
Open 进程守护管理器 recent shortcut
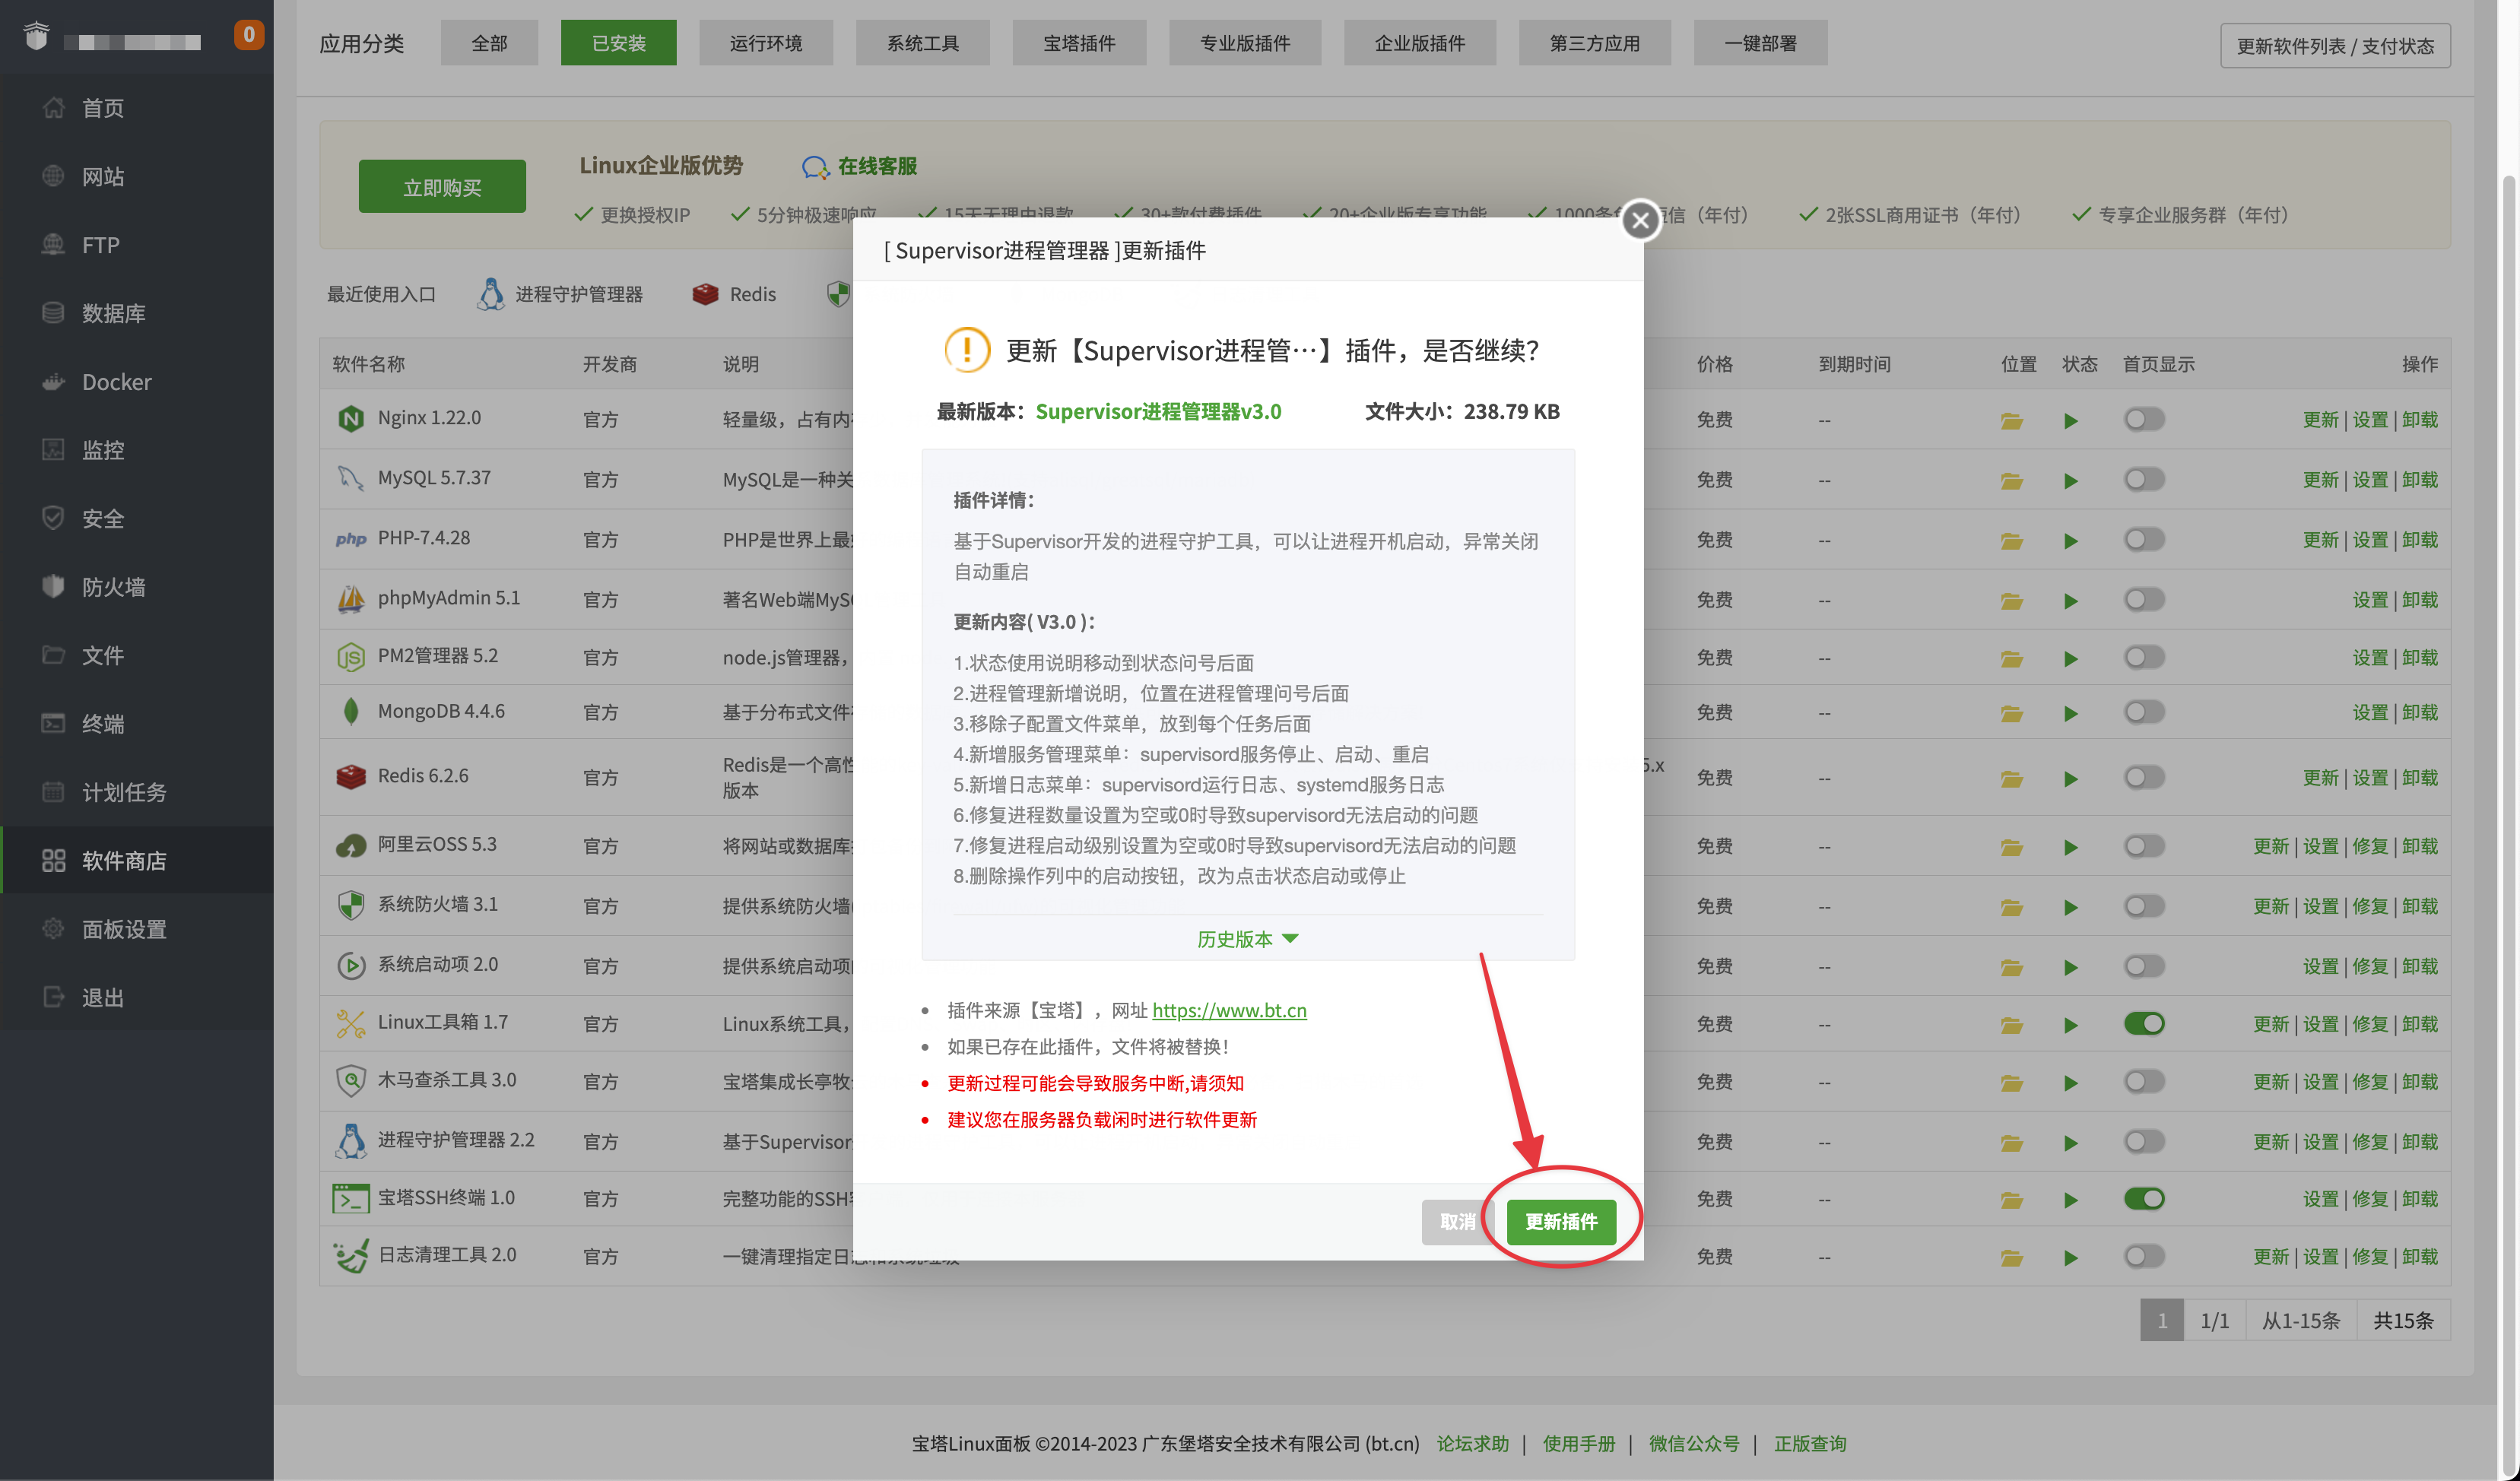click(561, 294)
